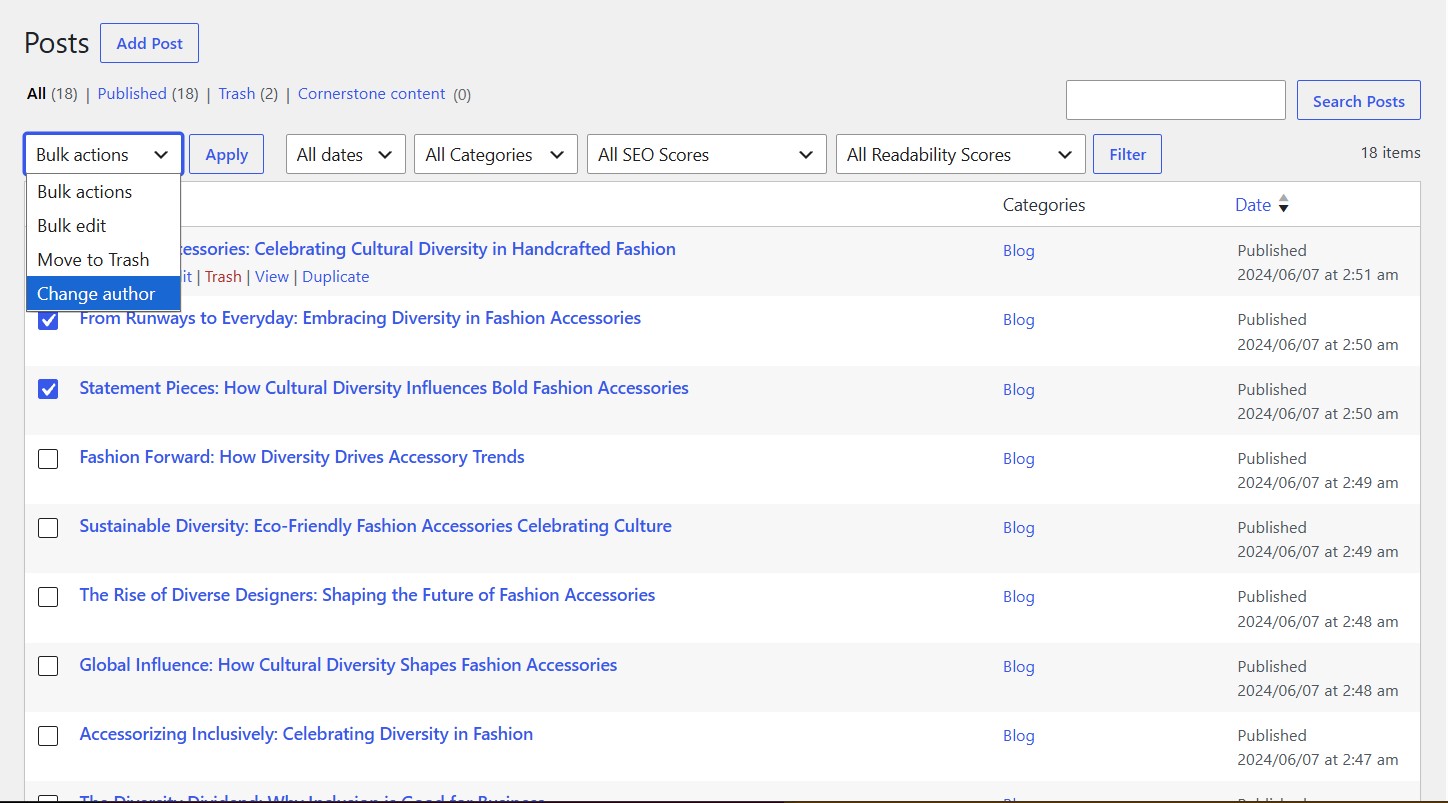This screenshot has height=803, width=1448.
Task: Duplicate the Handcrafted Fashion post
Action: tap(336, 277)
